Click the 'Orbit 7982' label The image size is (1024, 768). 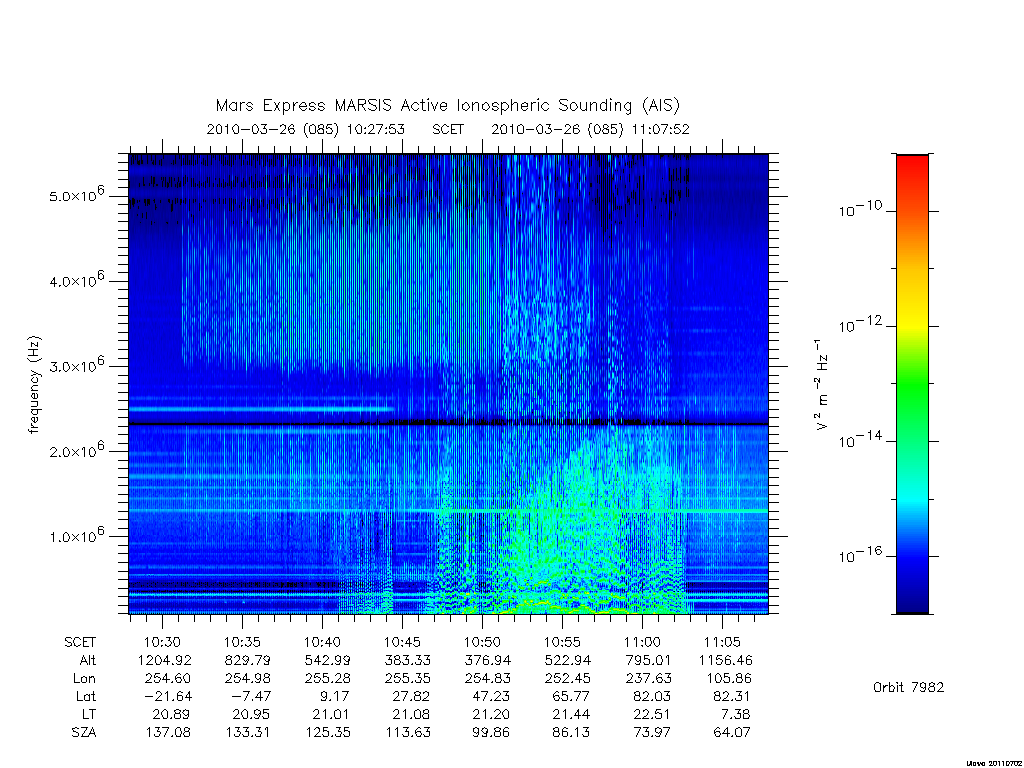(x=908, y=687)
